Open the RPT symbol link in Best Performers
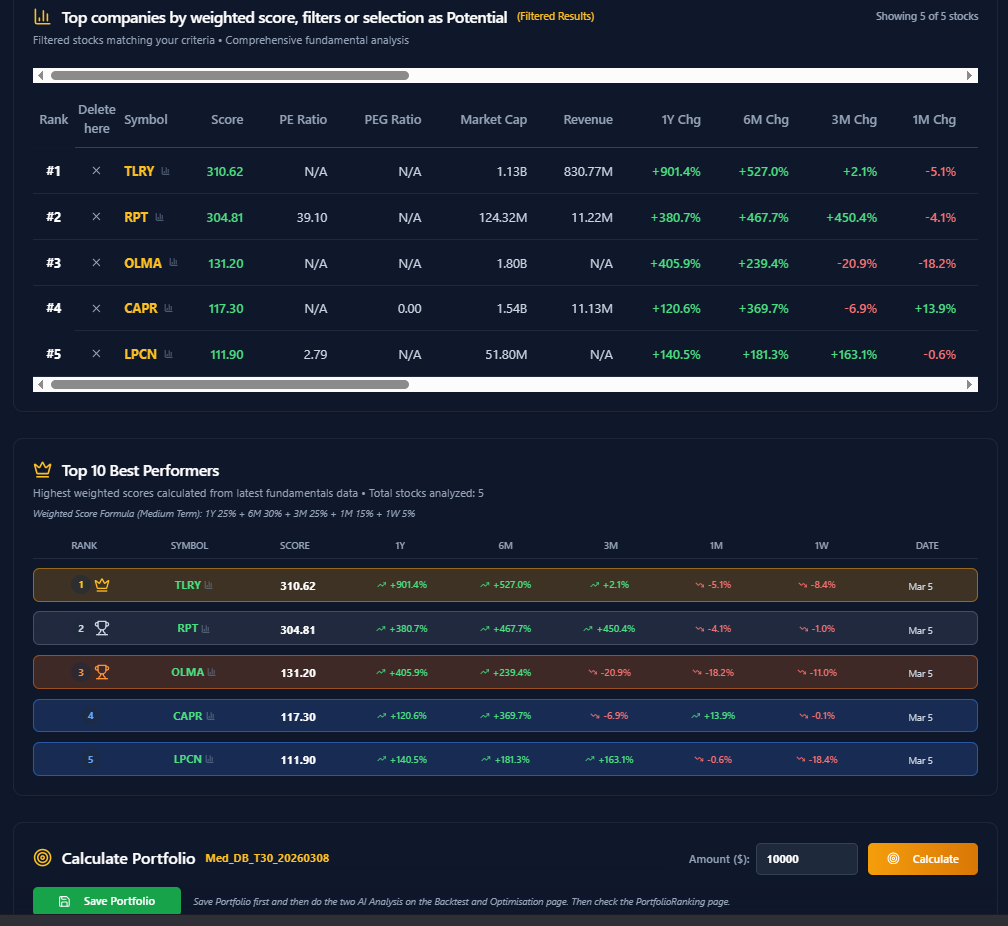This screenshot has width=1008, height=926. (187, 629)
